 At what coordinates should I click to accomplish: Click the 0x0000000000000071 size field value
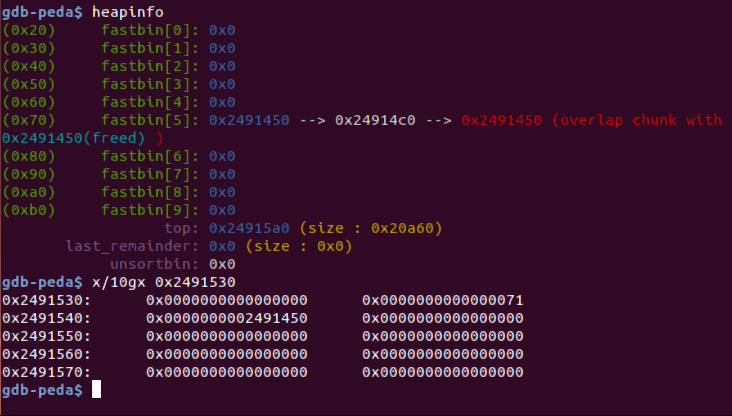coord(443,300)
